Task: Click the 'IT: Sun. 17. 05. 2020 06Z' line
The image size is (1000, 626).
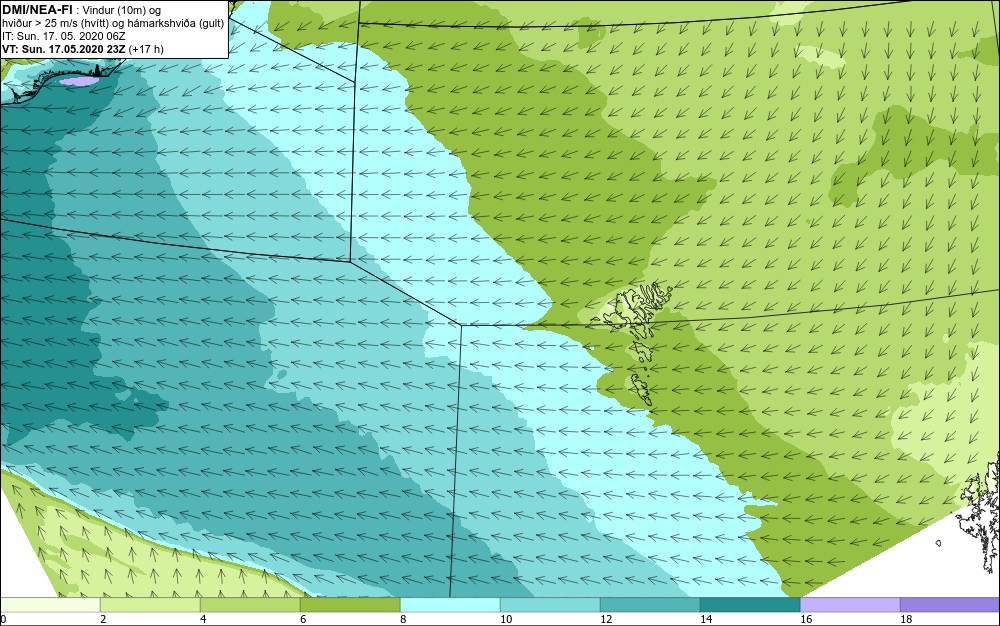Action: click(x=64, y=36)
